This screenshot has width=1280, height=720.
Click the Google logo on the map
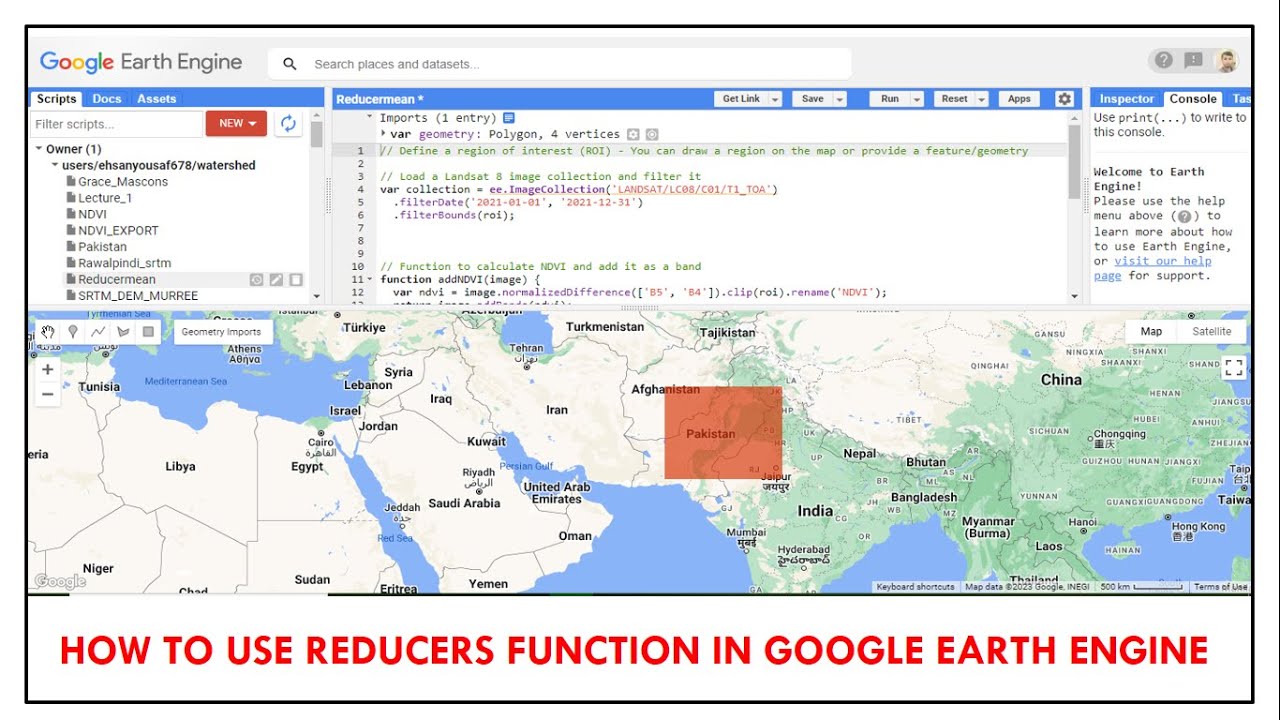coord(60,581)
